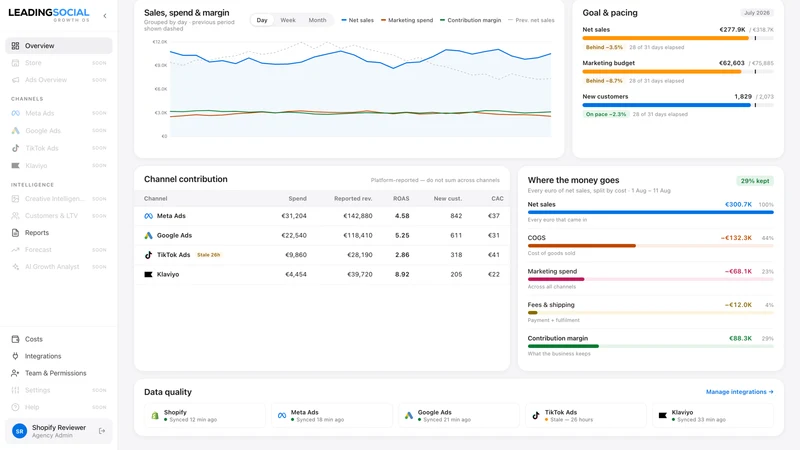This screenshot has width=800, height=450.
Task: Click the 29% kept badge
Action: [x=755, y=181]
